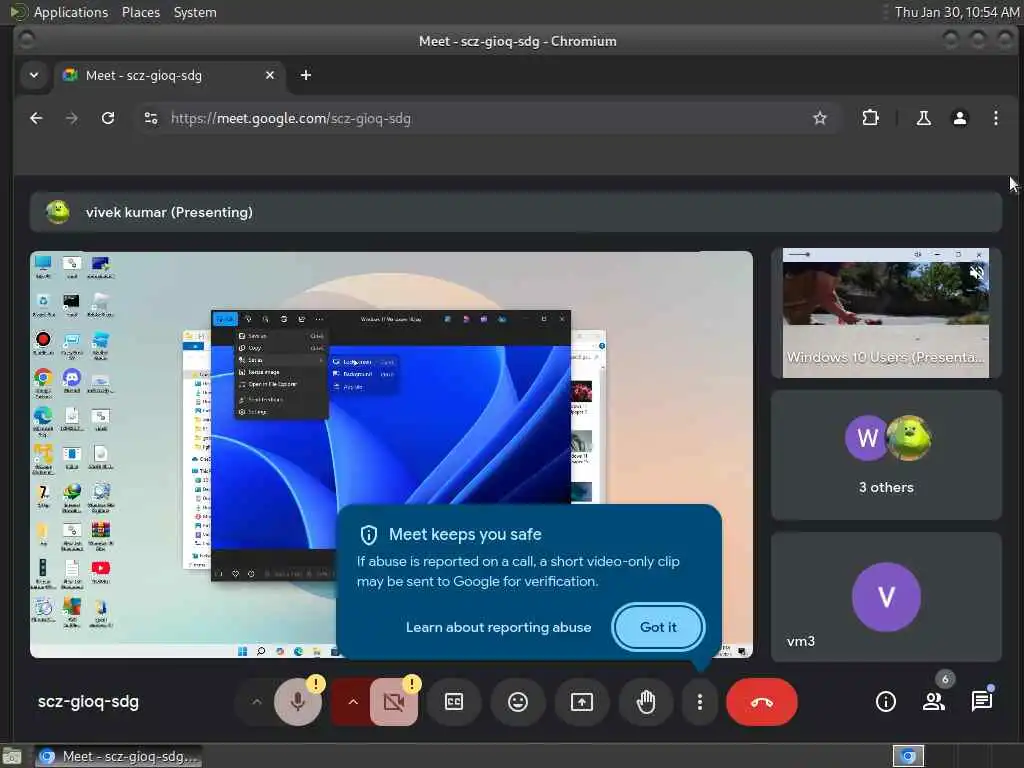
Task: Click the browser forward arrow
Action: pyautogui.click(x=72, y=118)
